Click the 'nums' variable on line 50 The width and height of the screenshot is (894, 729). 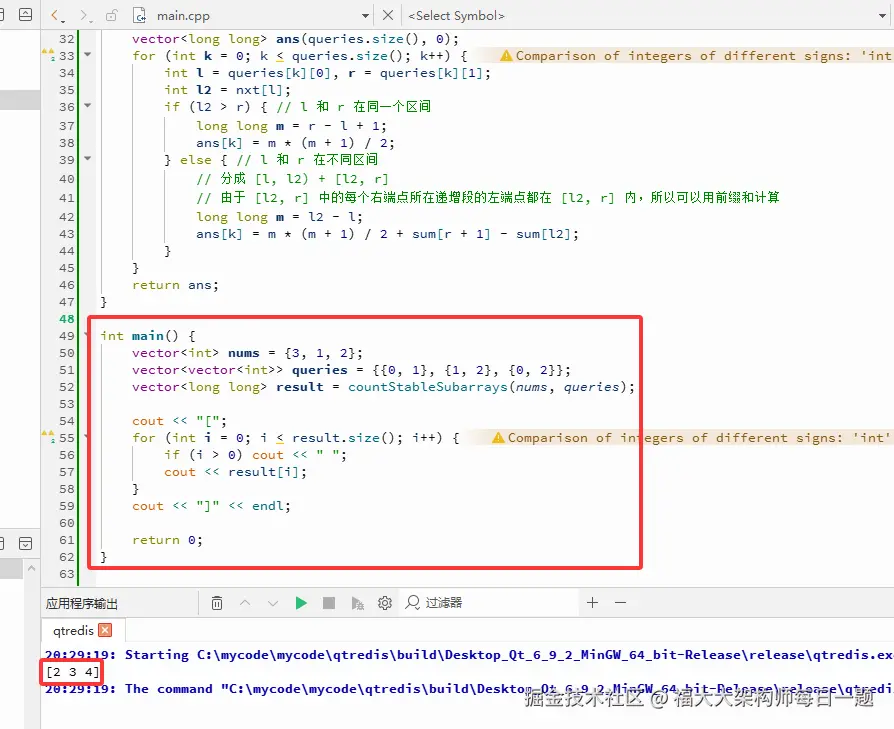[243, 353]
